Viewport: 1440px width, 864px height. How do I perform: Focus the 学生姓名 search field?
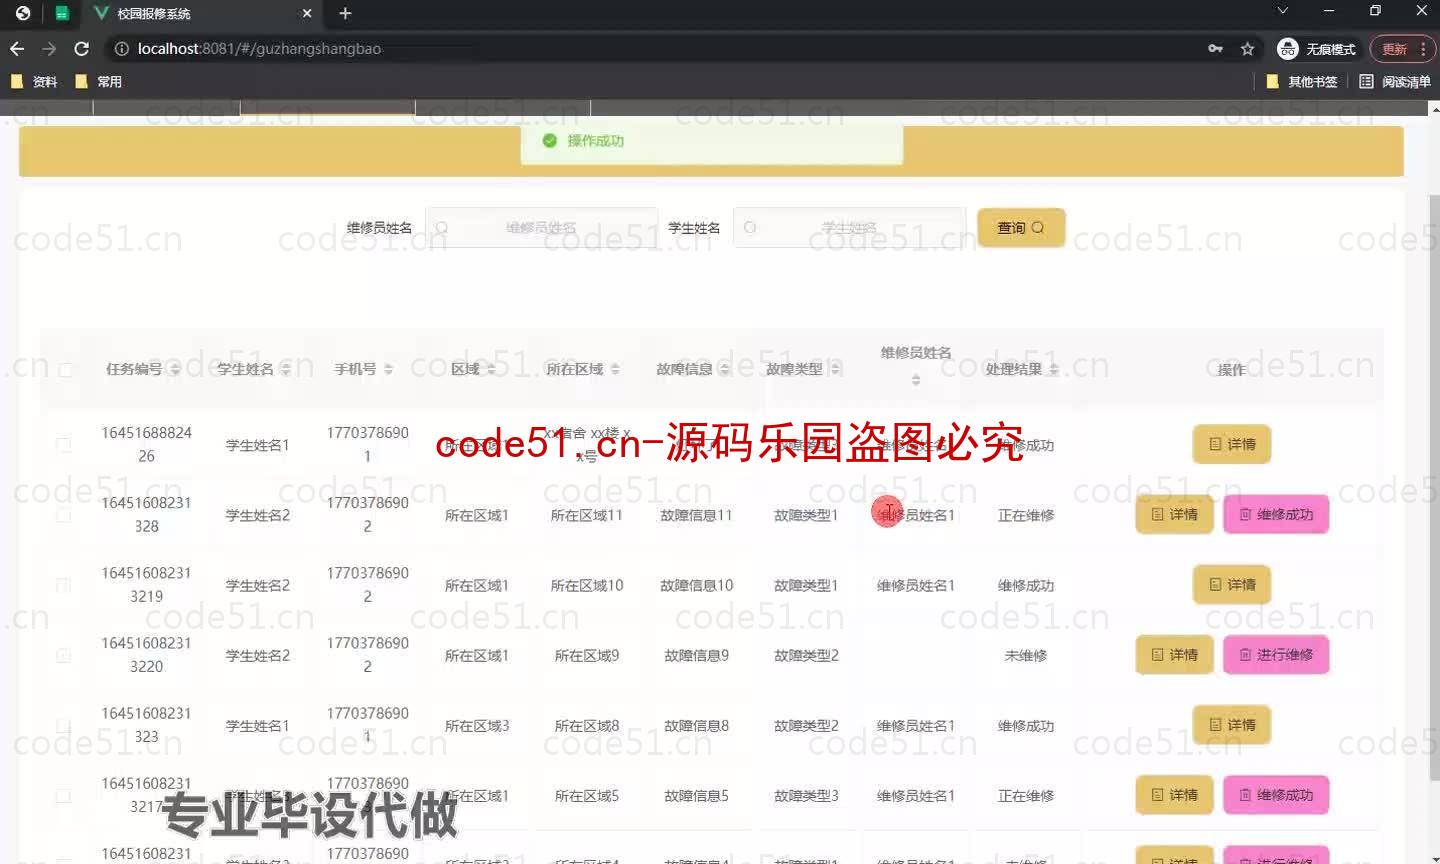click(x=849, y=228)
